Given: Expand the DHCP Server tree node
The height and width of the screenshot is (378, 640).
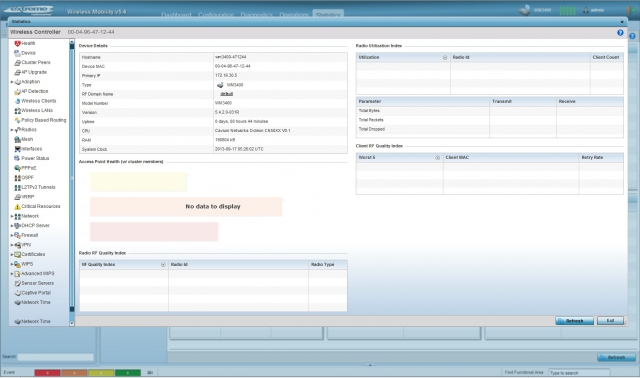Looking at the screenshot, I should tap(12, 226).
